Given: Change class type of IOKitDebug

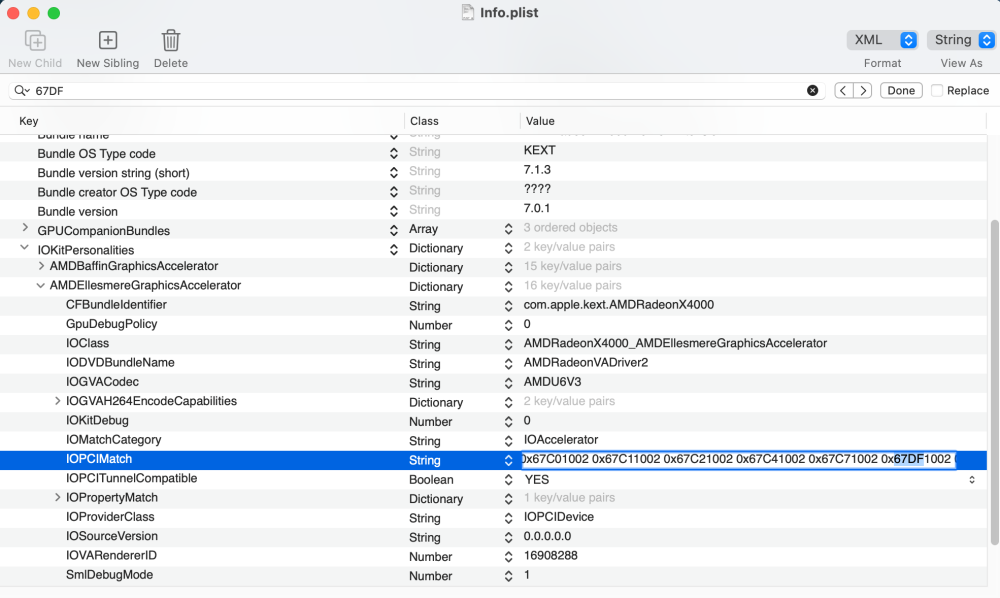Looking at the screenshot, I should [508, 421].
